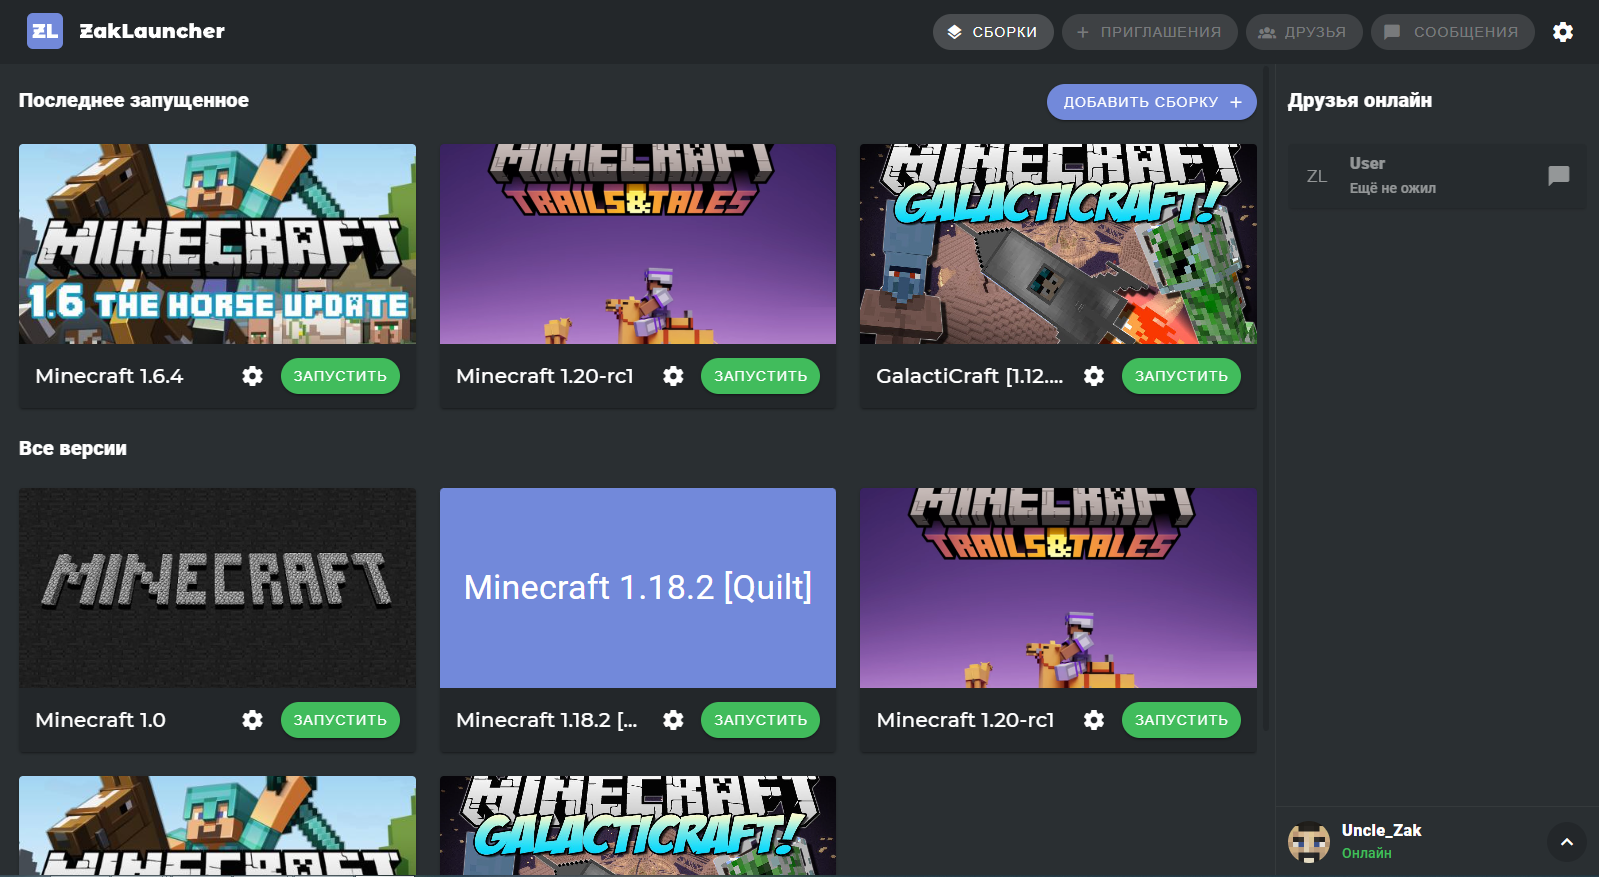Click friend name User
1599x877 pixels.
click(1367, 163)
